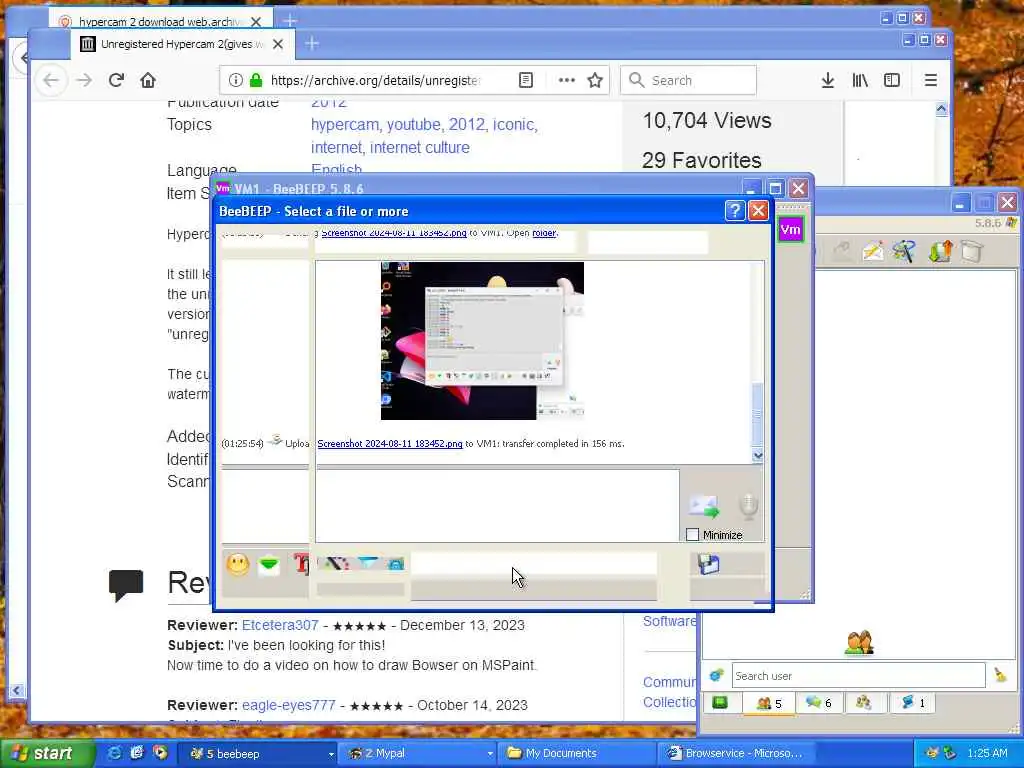The width and height of the screenshot is (1024, 768).
Task: Toggle the Minimize checkbox
Action: [693, 535]
